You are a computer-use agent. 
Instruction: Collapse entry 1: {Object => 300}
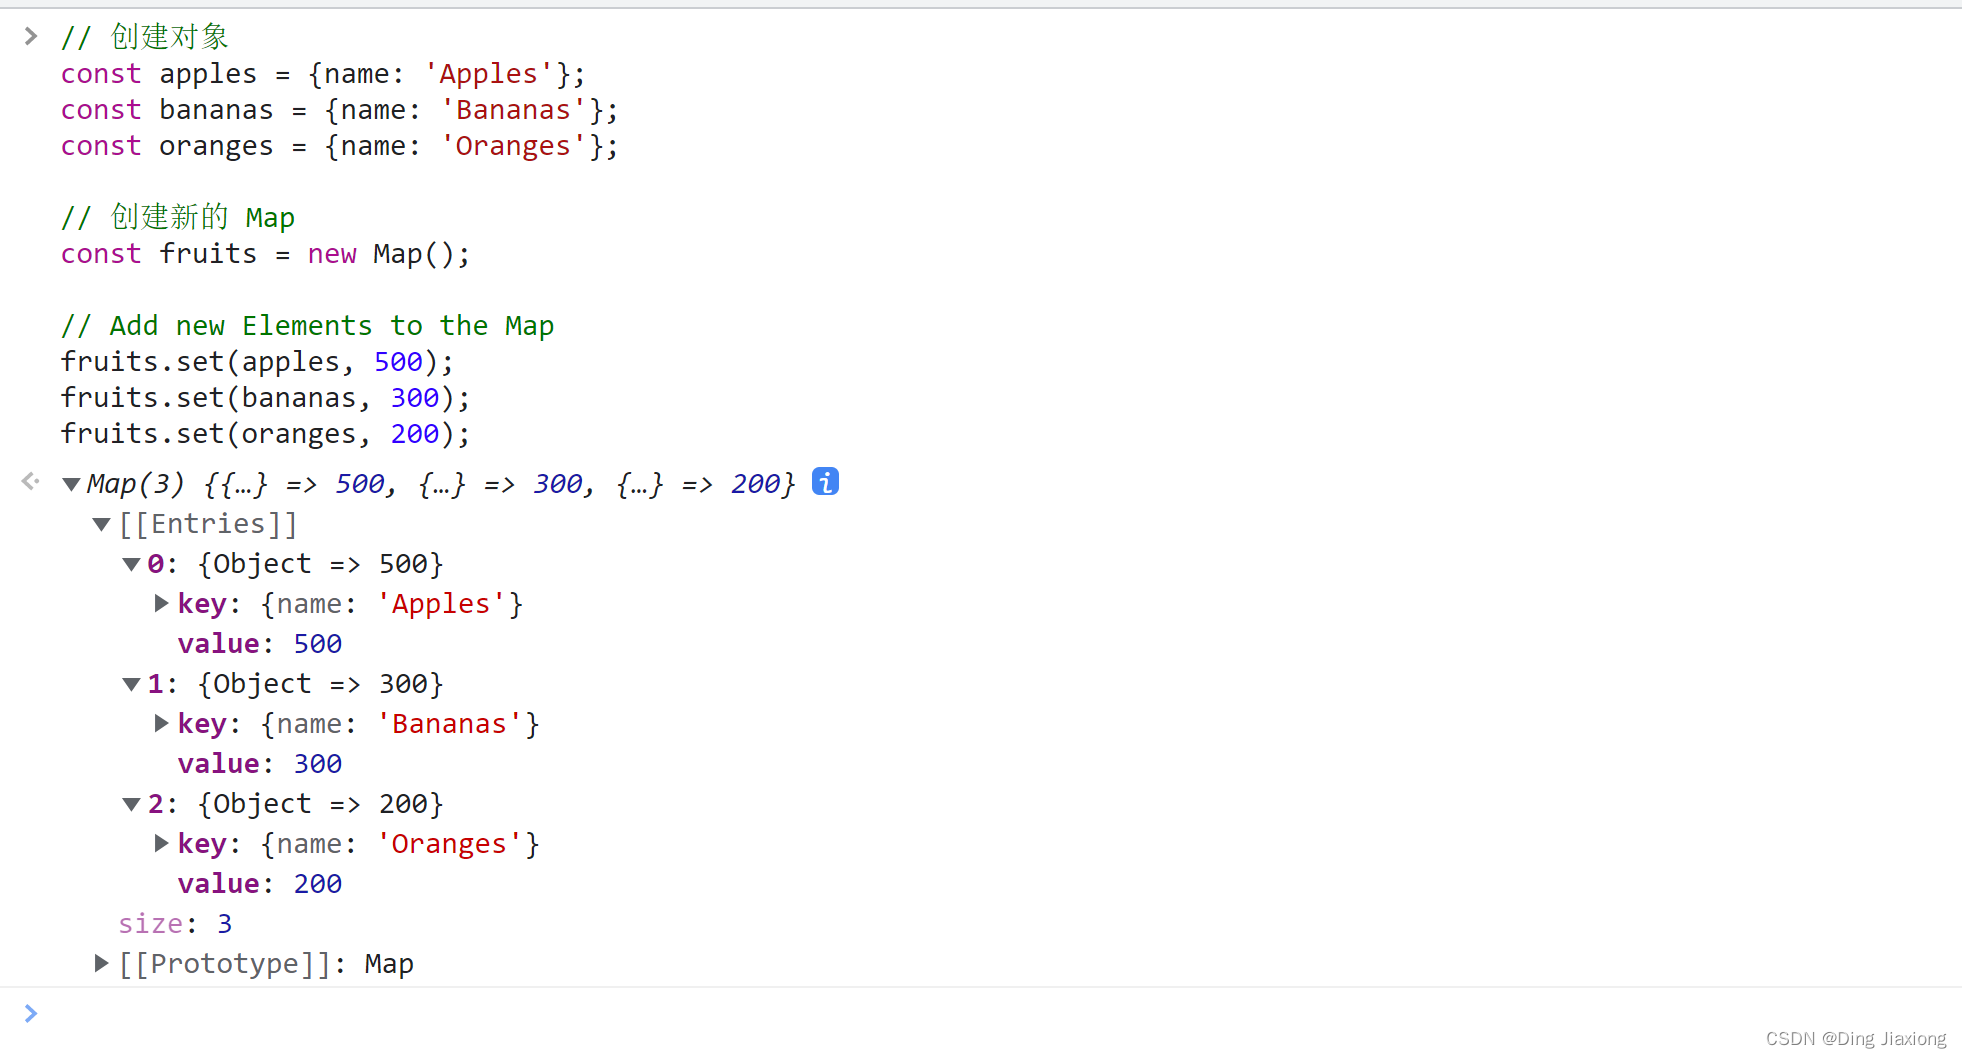pyautogui.click(x=131, y=684)
